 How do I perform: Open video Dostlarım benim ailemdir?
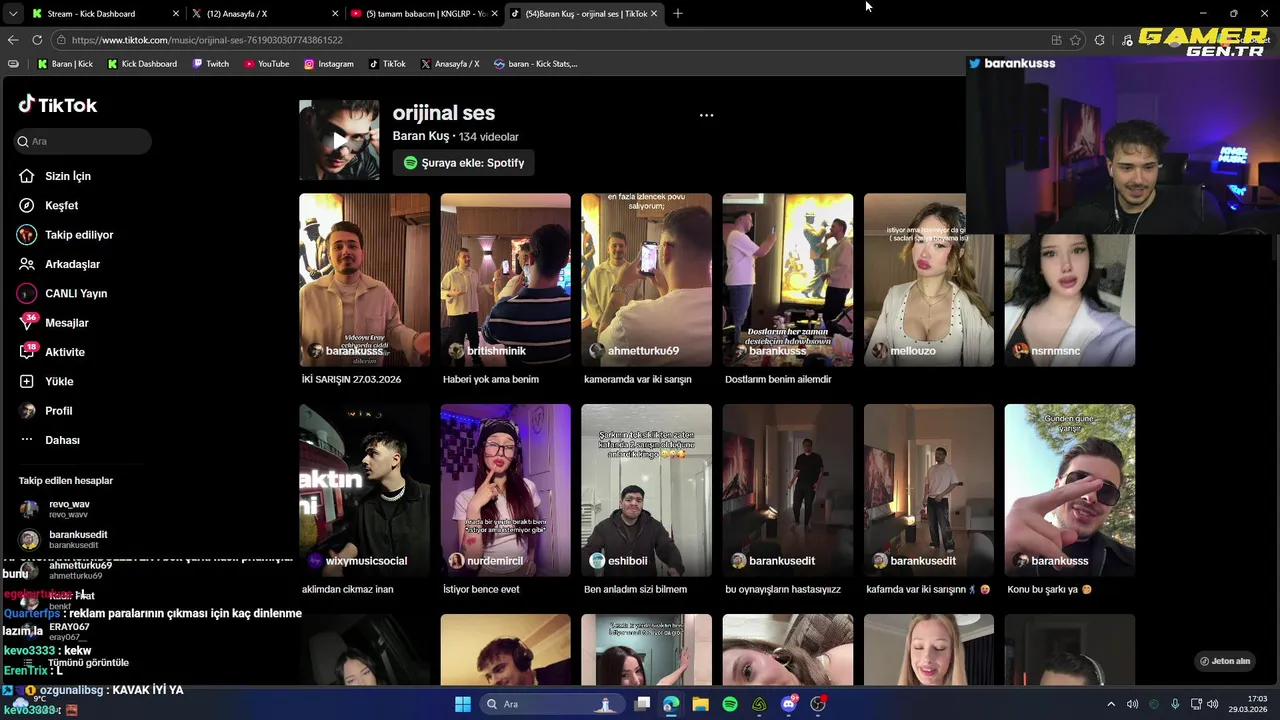point(787,280)
